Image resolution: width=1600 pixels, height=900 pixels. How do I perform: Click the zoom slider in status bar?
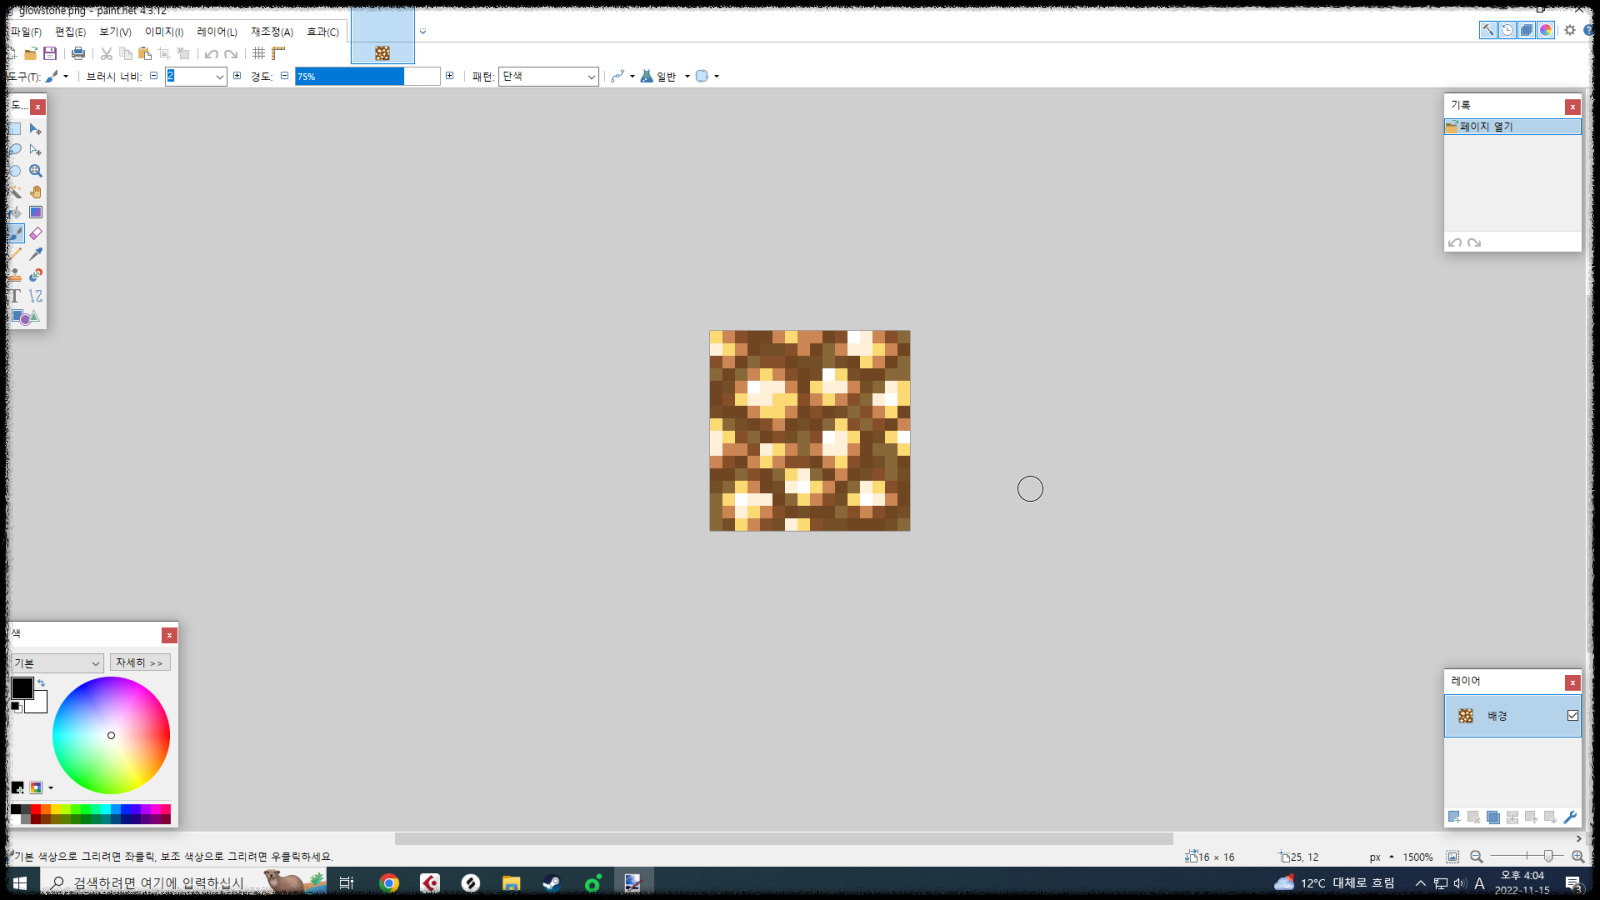pyautogui.click(x=1527, y=856)
